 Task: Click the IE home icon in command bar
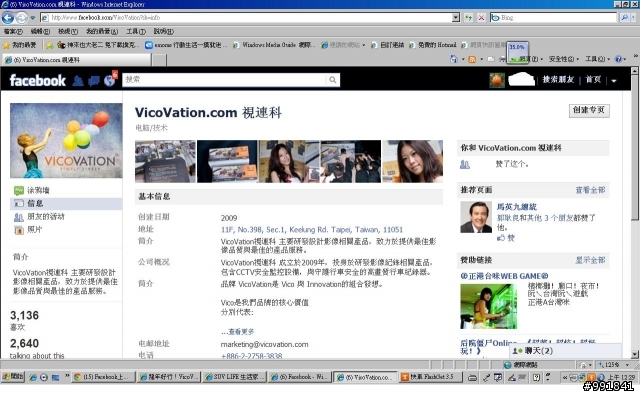pos(453,59)
